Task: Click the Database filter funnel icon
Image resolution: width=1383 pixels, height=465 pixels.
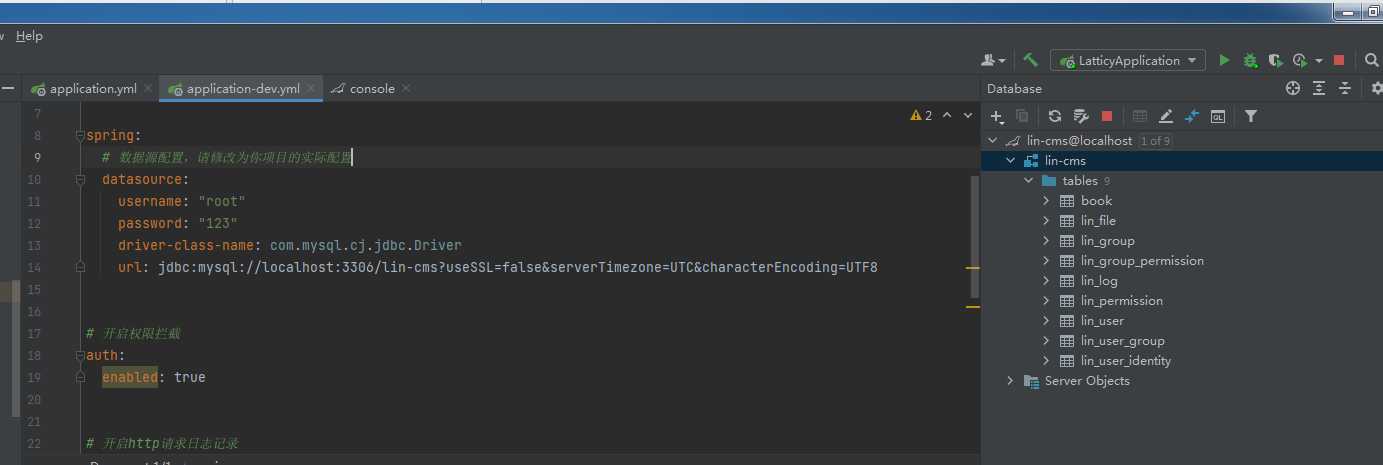Action: click(x=1250, y=116)
